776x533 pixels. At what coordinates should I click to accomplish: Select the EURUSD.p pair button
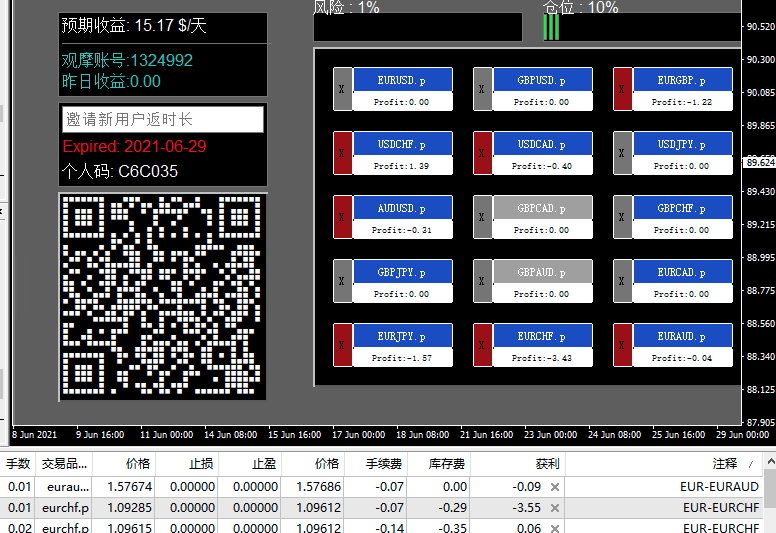[x=402, y=80]
